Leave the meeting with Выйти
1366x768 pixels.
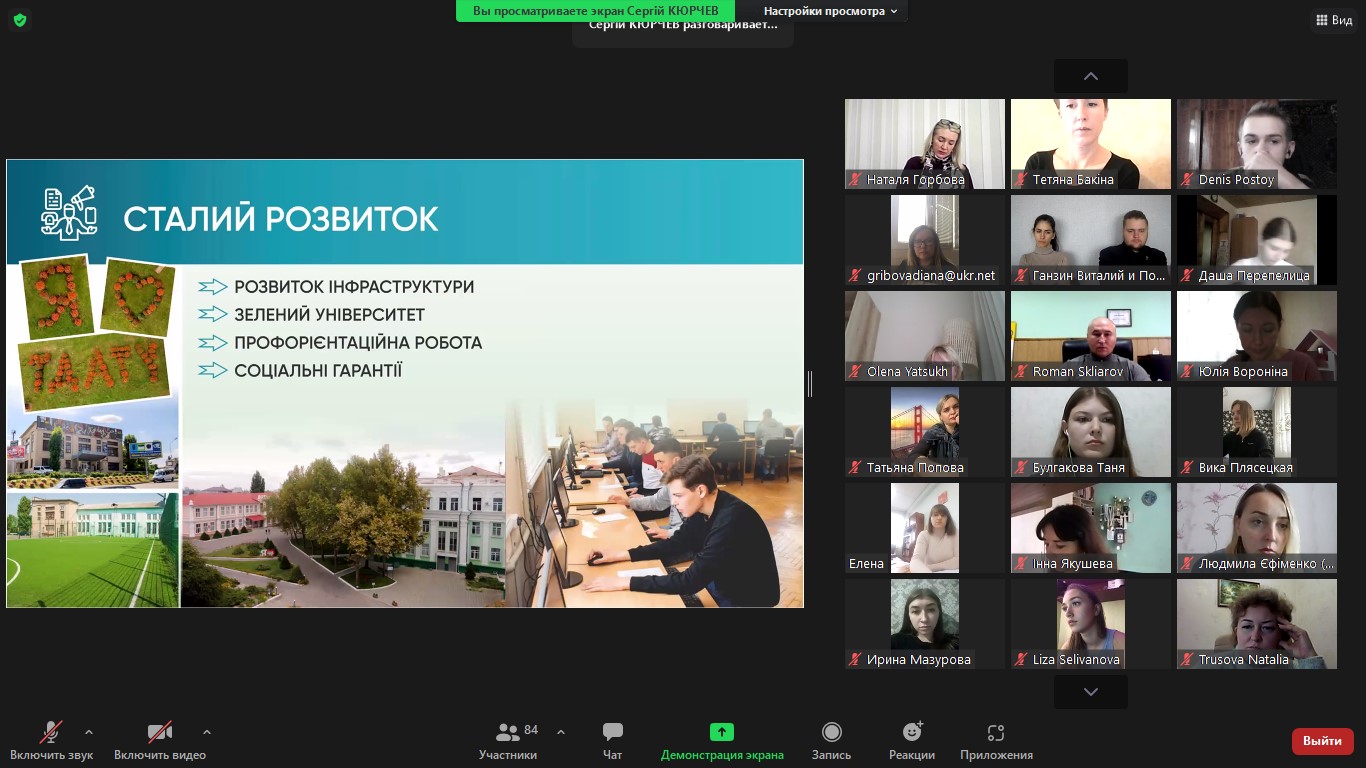1323,741
